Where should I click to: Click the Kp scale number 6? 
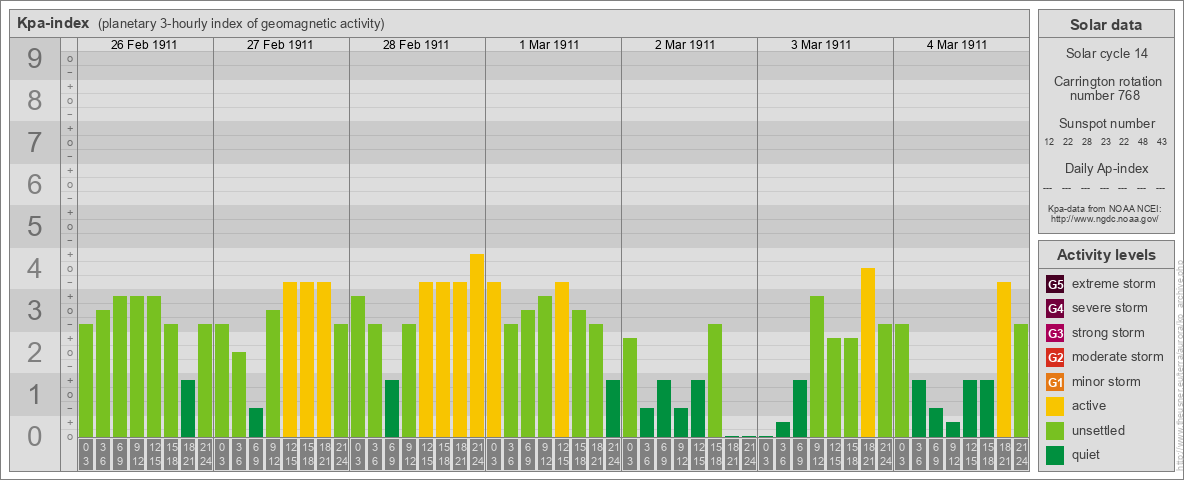click(x=35, y=184)
